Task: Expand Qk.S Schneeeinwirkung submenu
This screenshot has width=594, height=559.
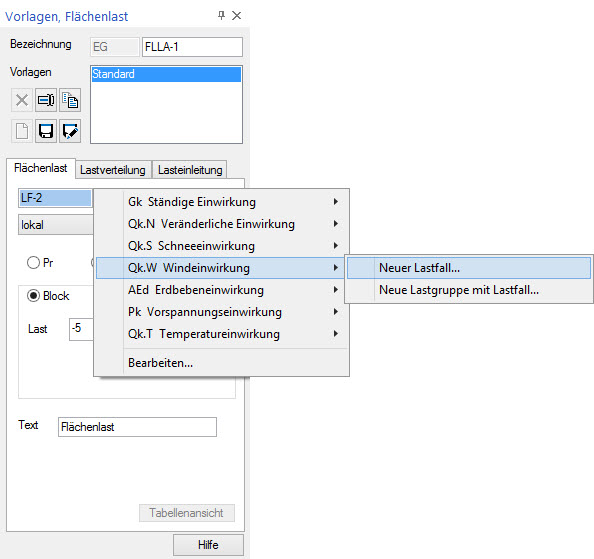Action: click(222, 246)
